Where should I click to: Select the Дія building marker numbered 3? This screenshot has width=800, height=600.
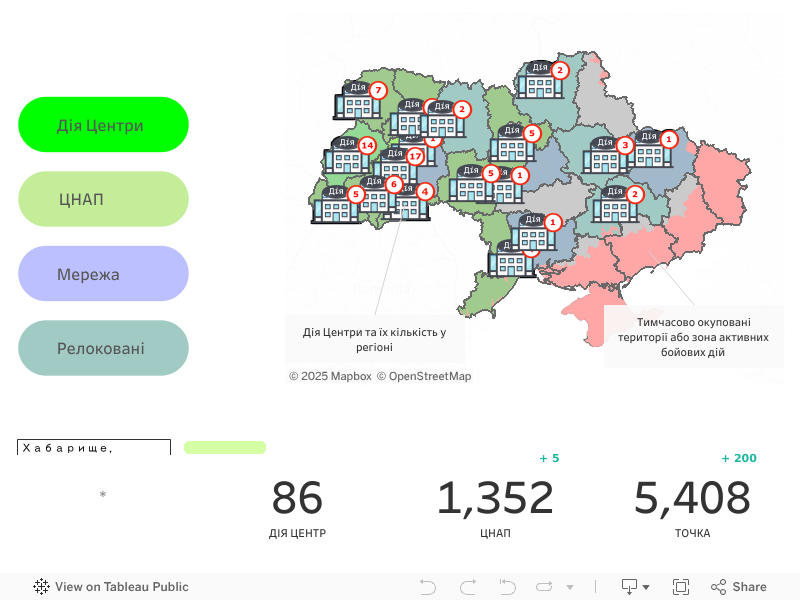tap(606, 155)
